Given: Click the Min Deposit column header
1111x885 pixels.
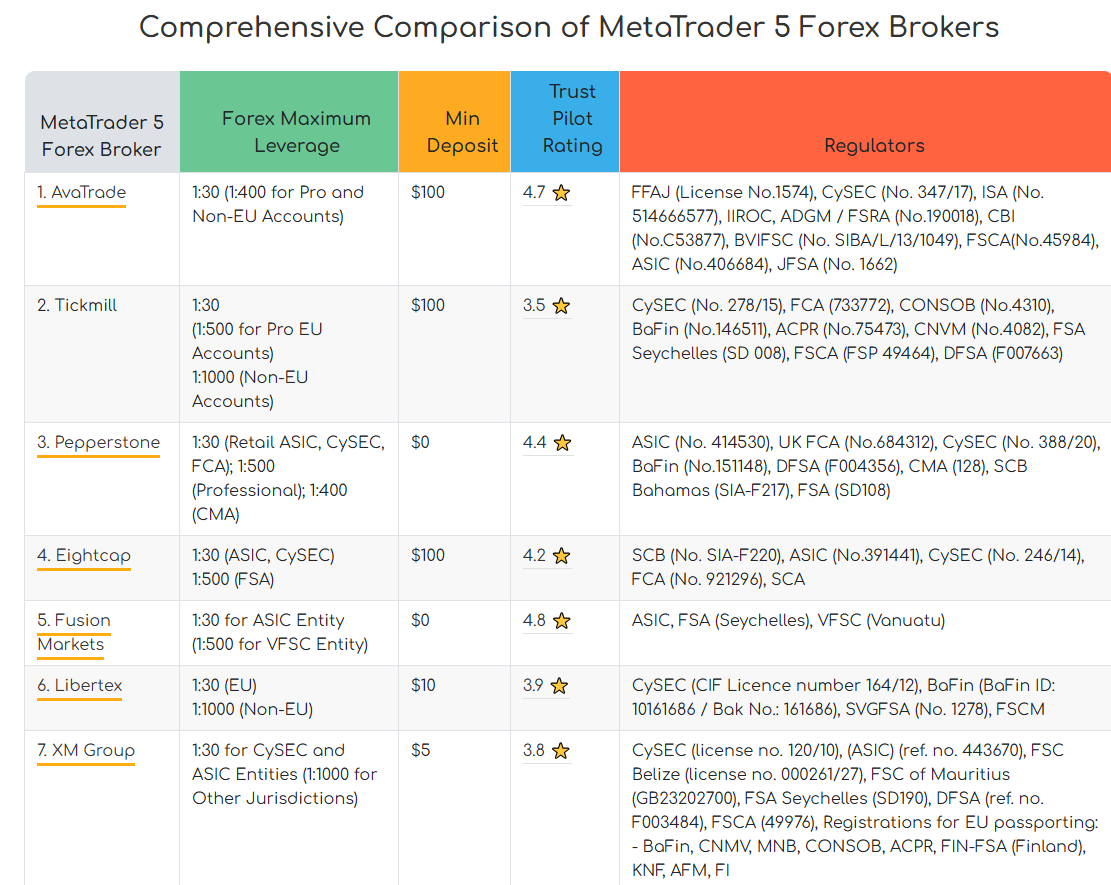Looking at the screenshot, I should (x=462, y=132).
